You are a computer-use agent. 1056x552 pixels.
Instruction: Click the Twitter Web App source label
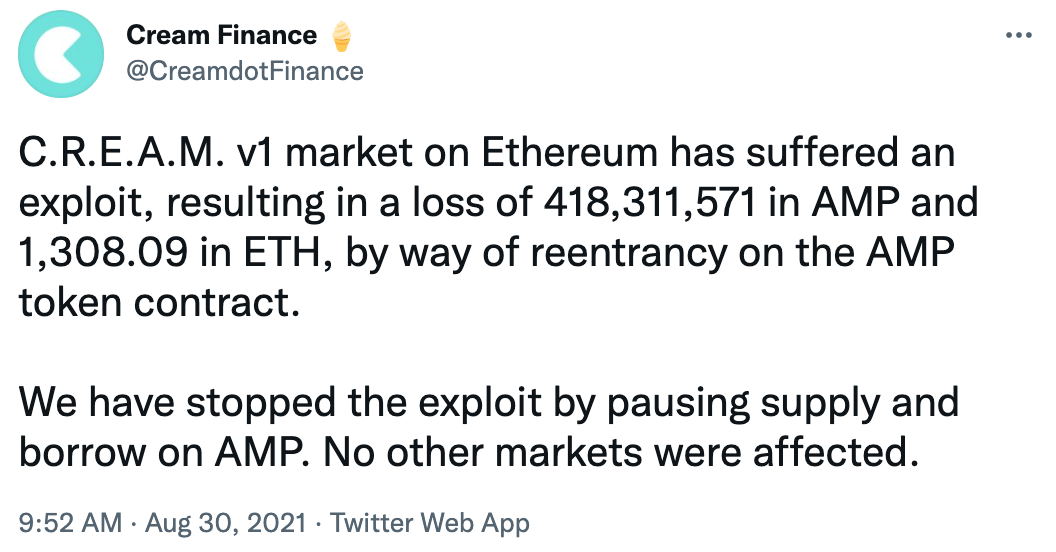[x=429, y=522]
